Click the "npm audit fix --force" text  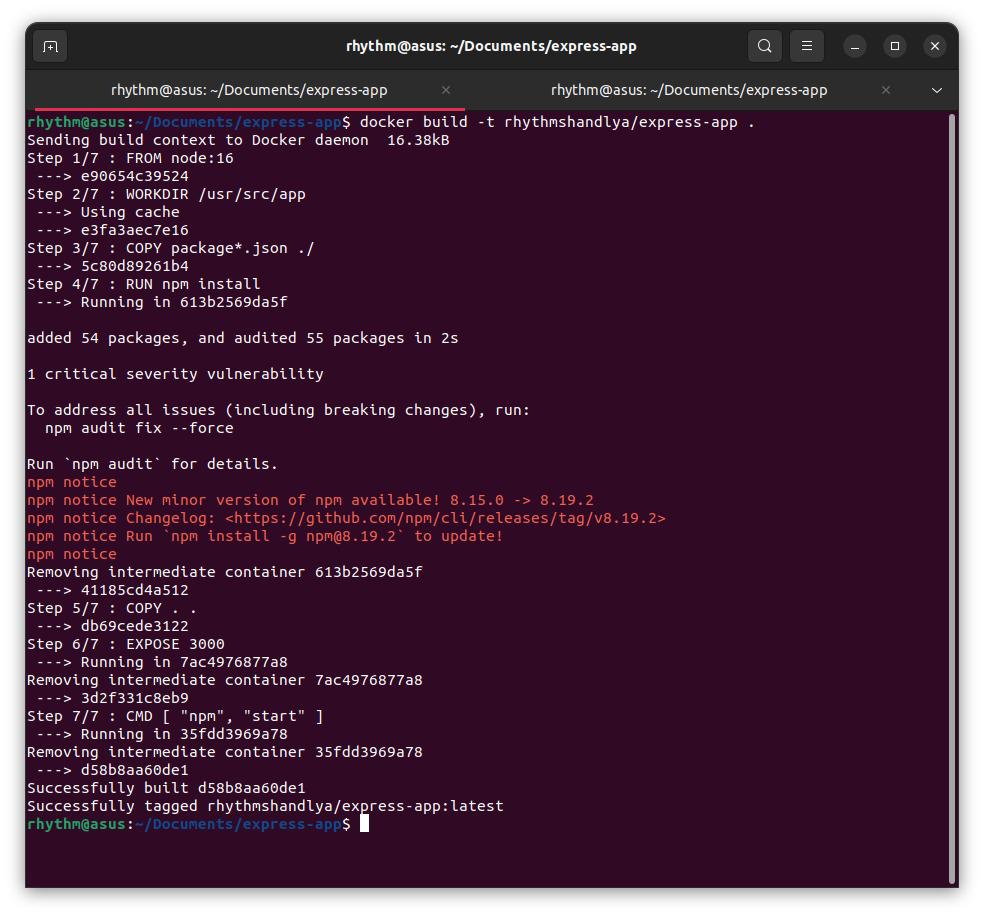pyautogui.click(x=139, y=428)
